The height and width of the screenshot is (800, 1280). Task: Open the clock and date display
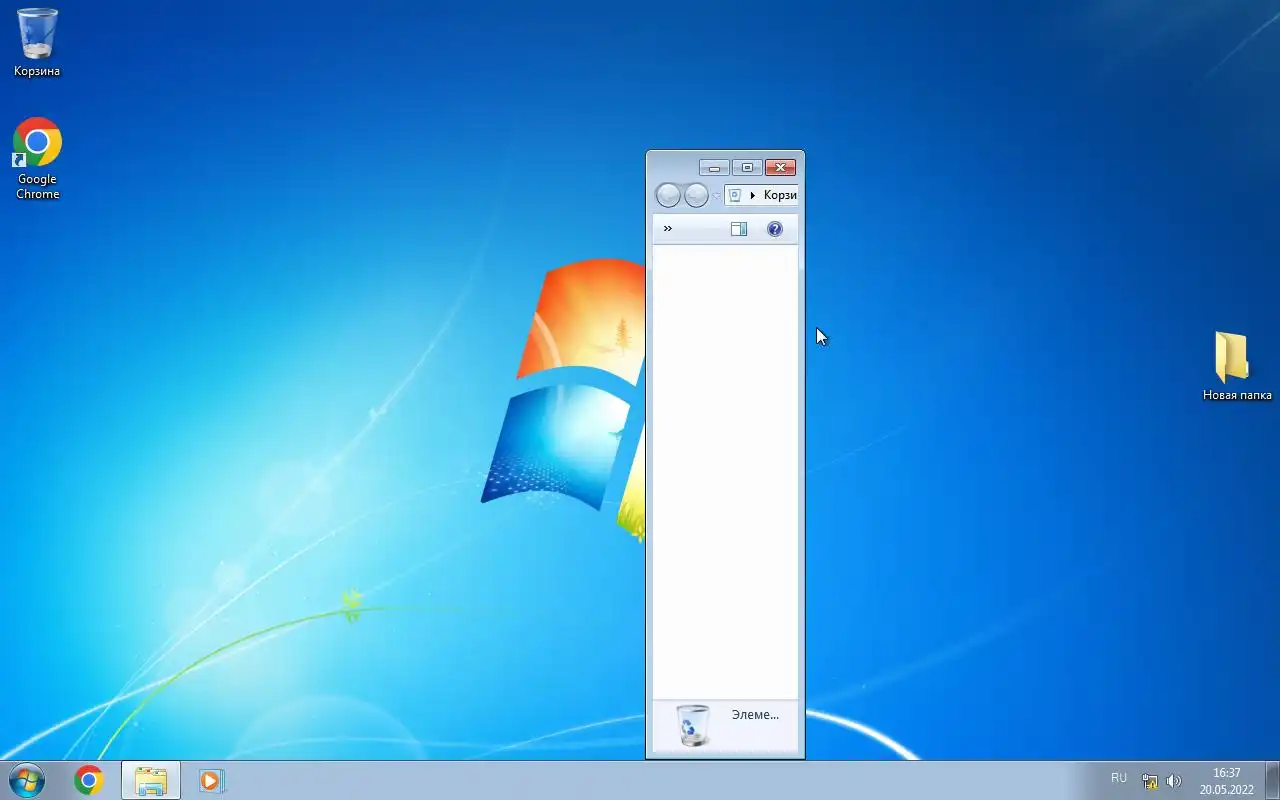(1226, 781)
